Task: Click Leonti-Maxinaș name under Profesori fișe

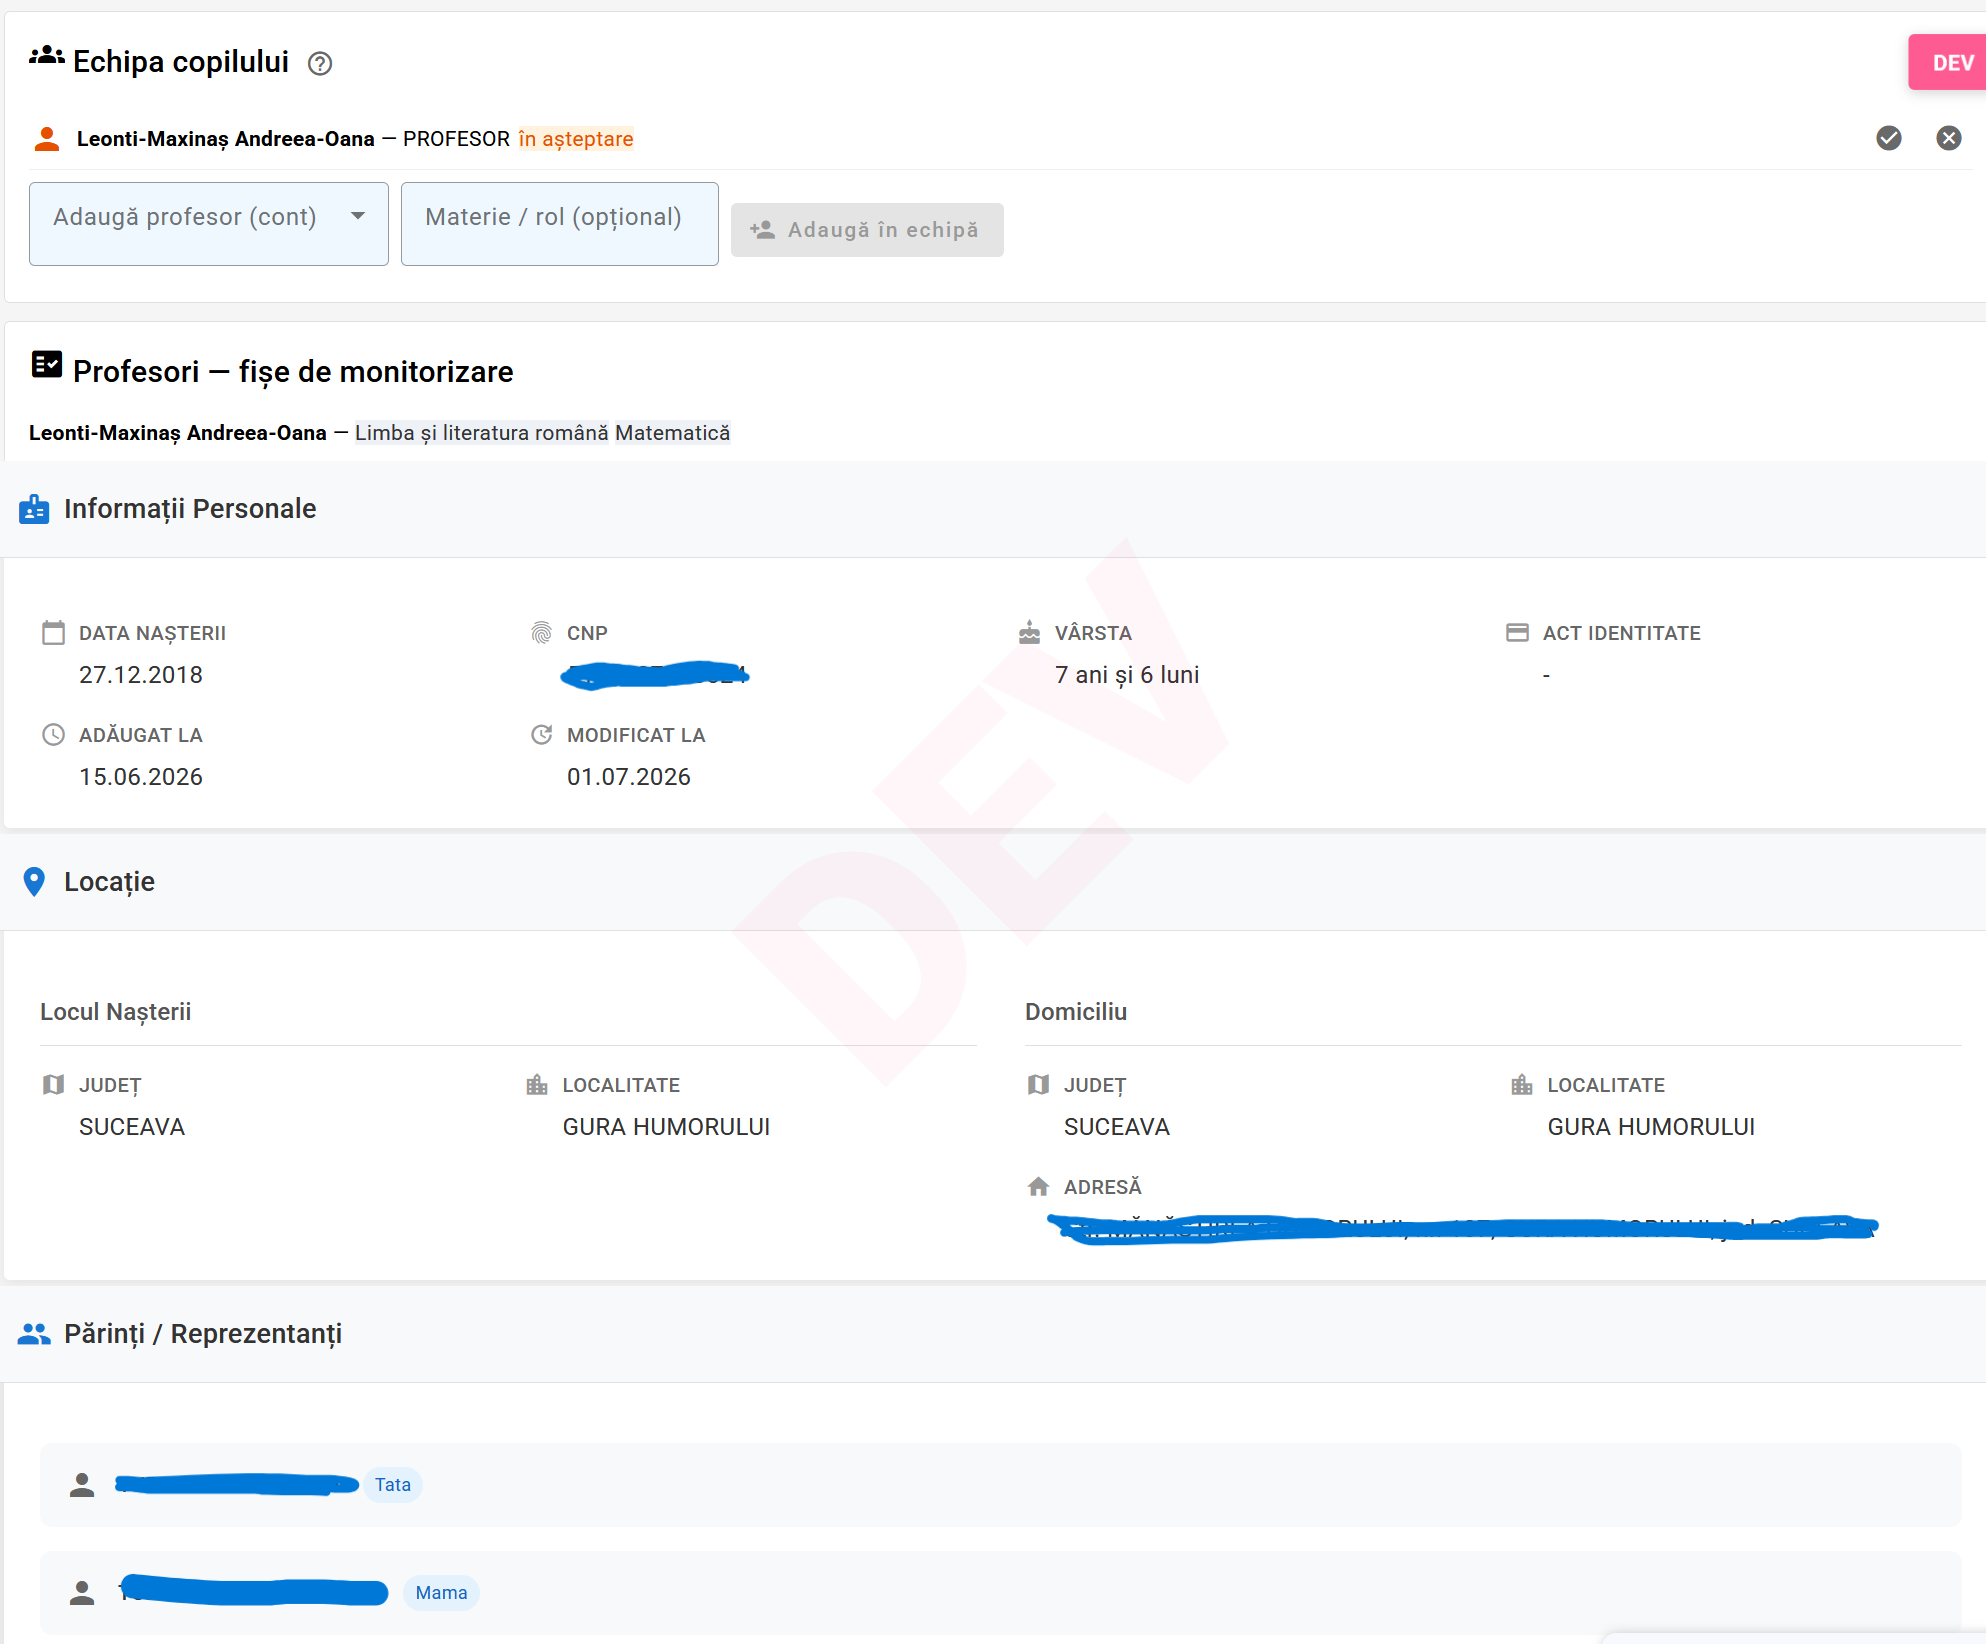Action: point(178,433)
